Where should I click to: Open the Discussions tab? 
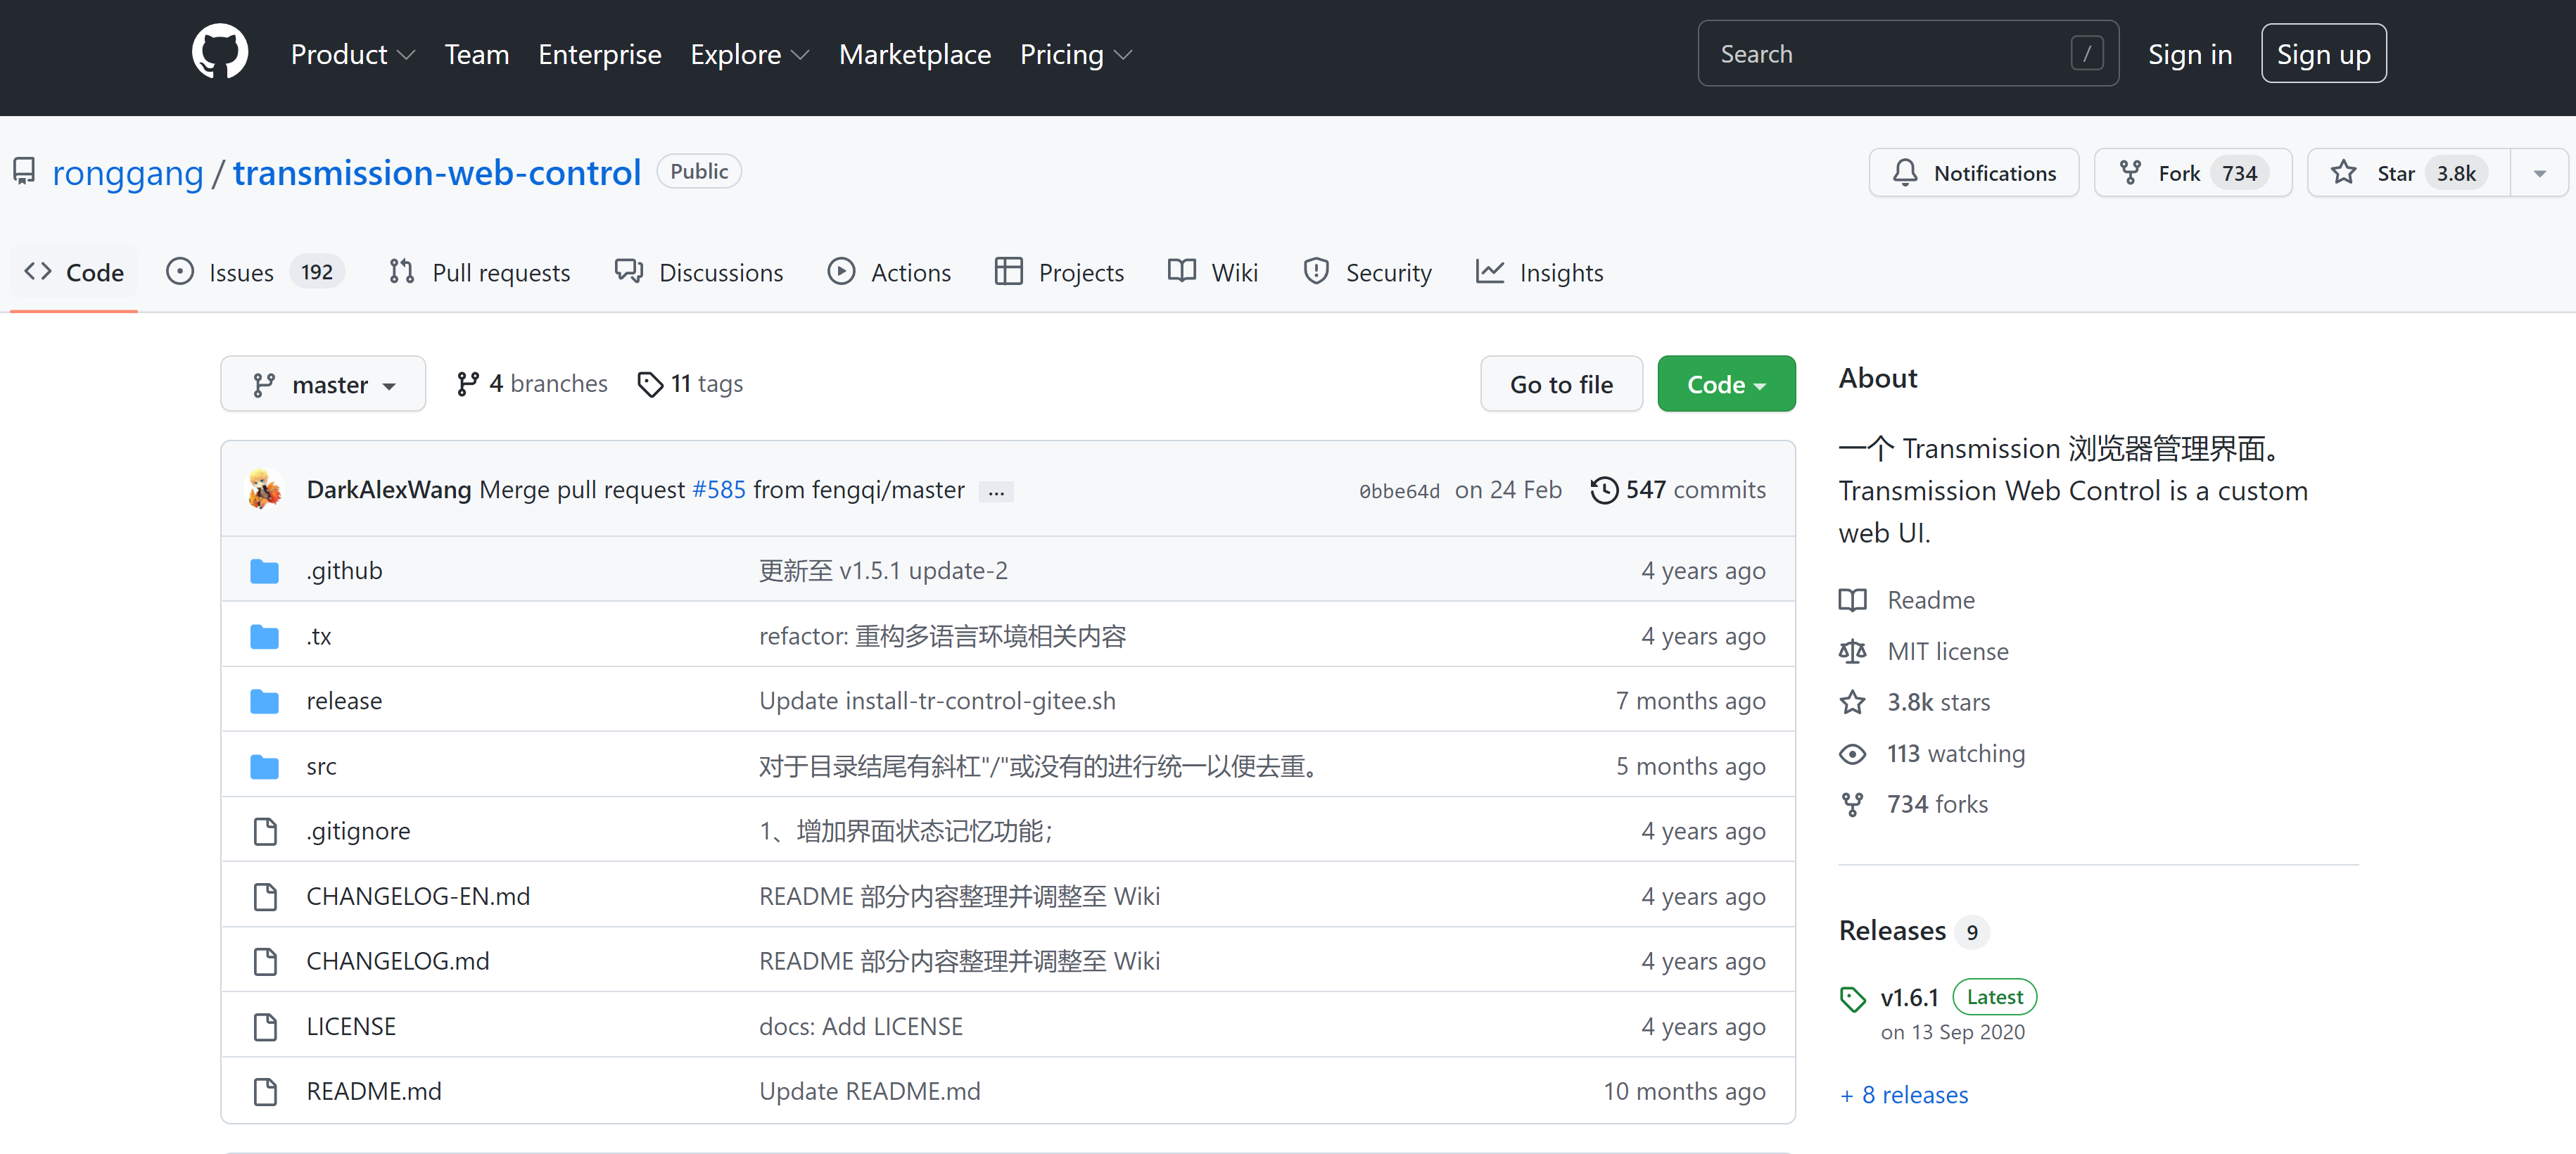(700, 272)
